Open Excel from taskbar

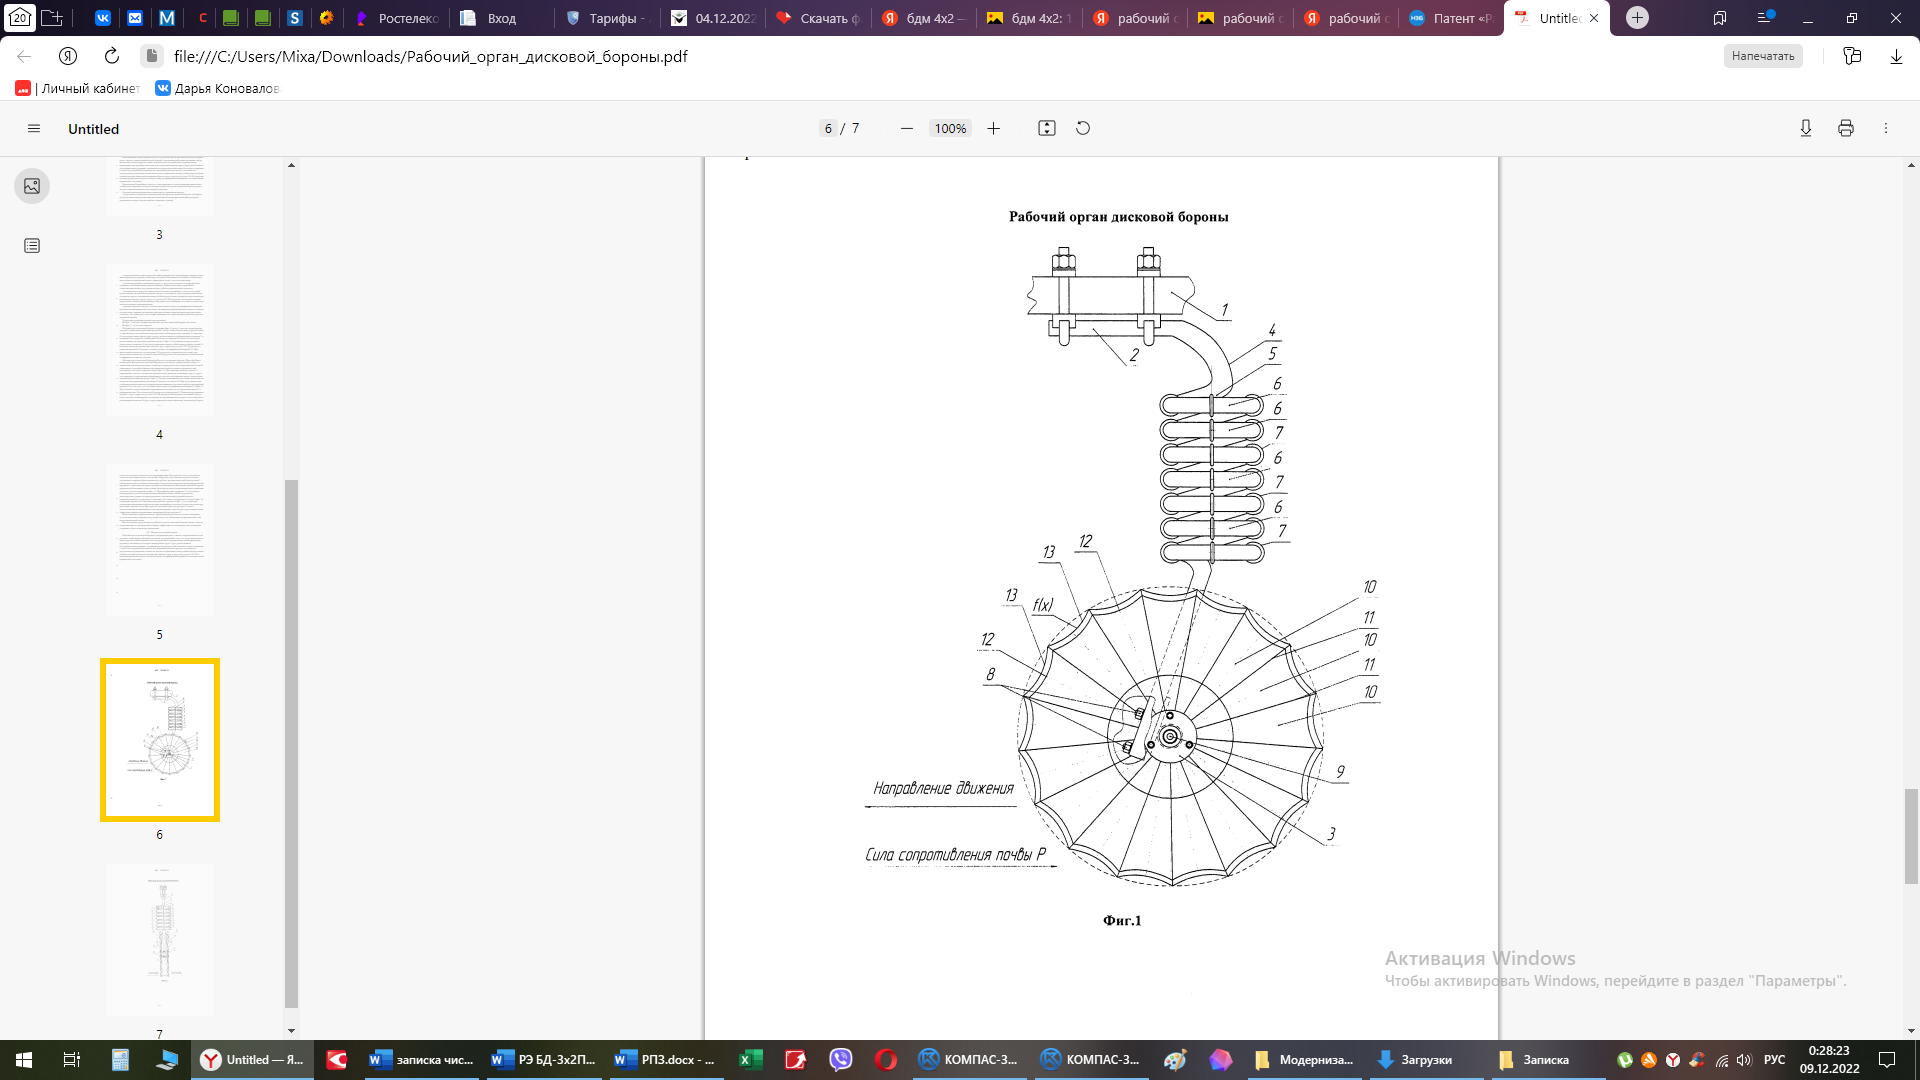click(x=750, y=1060)
